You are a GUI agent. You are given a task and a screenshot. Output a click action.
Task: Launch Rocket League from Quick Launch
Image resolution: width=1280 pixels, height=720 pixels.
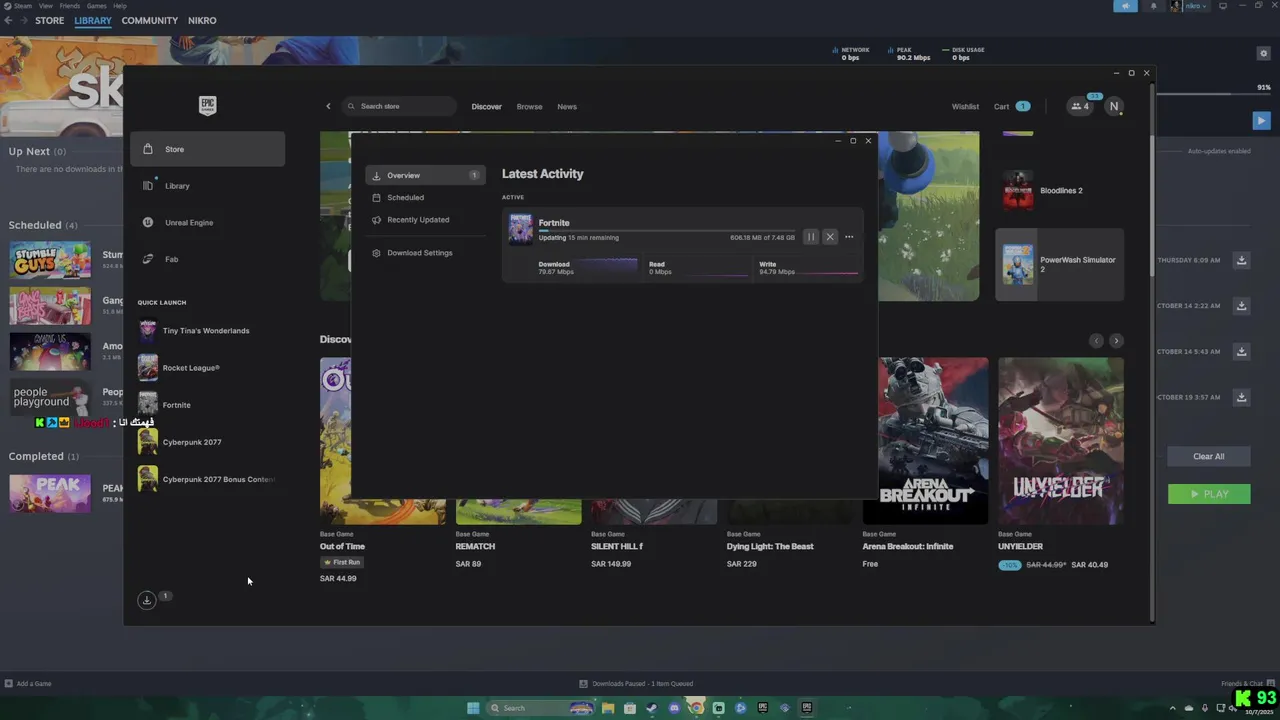click(207, 368)
